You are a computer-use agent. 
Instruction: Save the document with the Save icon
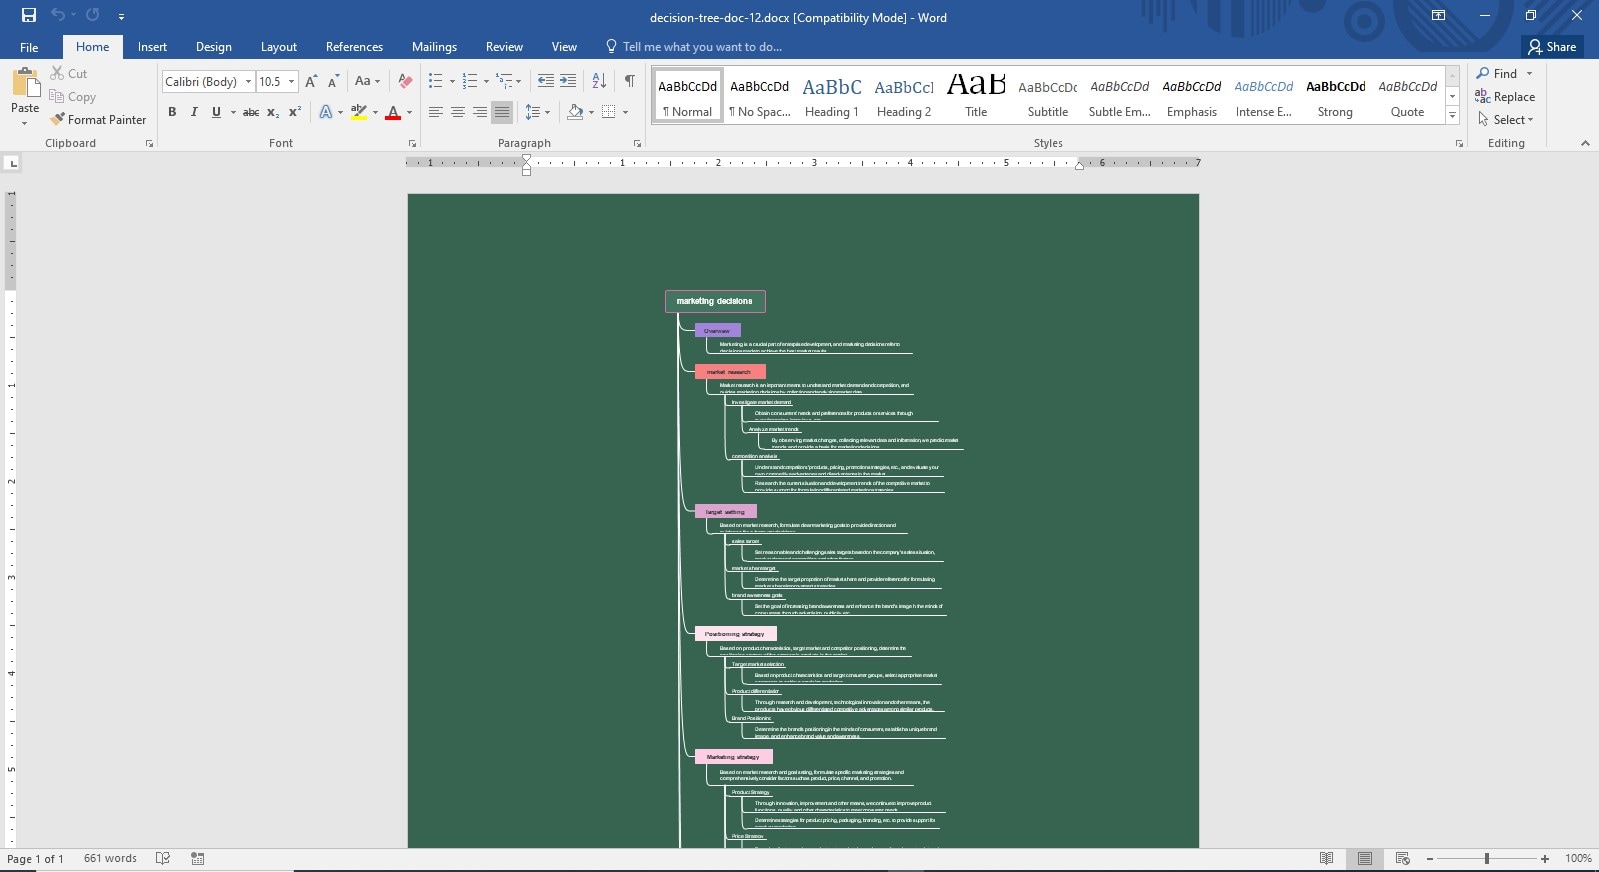[28, 15]
